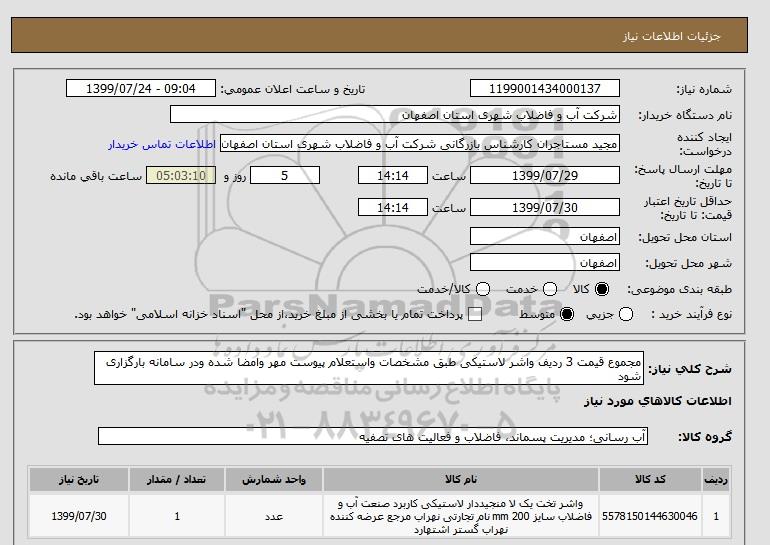The width and height of the screenshot is (770, 545).
Task: Click the need date cell 1399/07/30 in table
Action: coord(79,516)
